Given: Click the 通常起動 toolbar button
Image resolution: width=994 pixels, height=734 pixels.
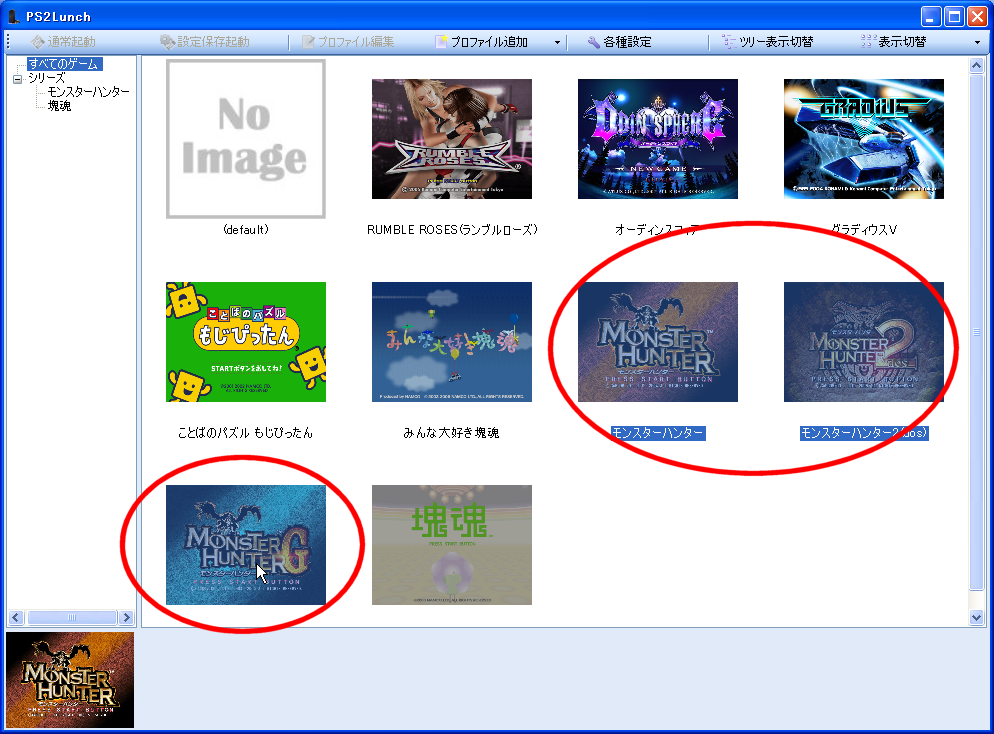Looking at the screenshot, I should (x=63, y=42).
